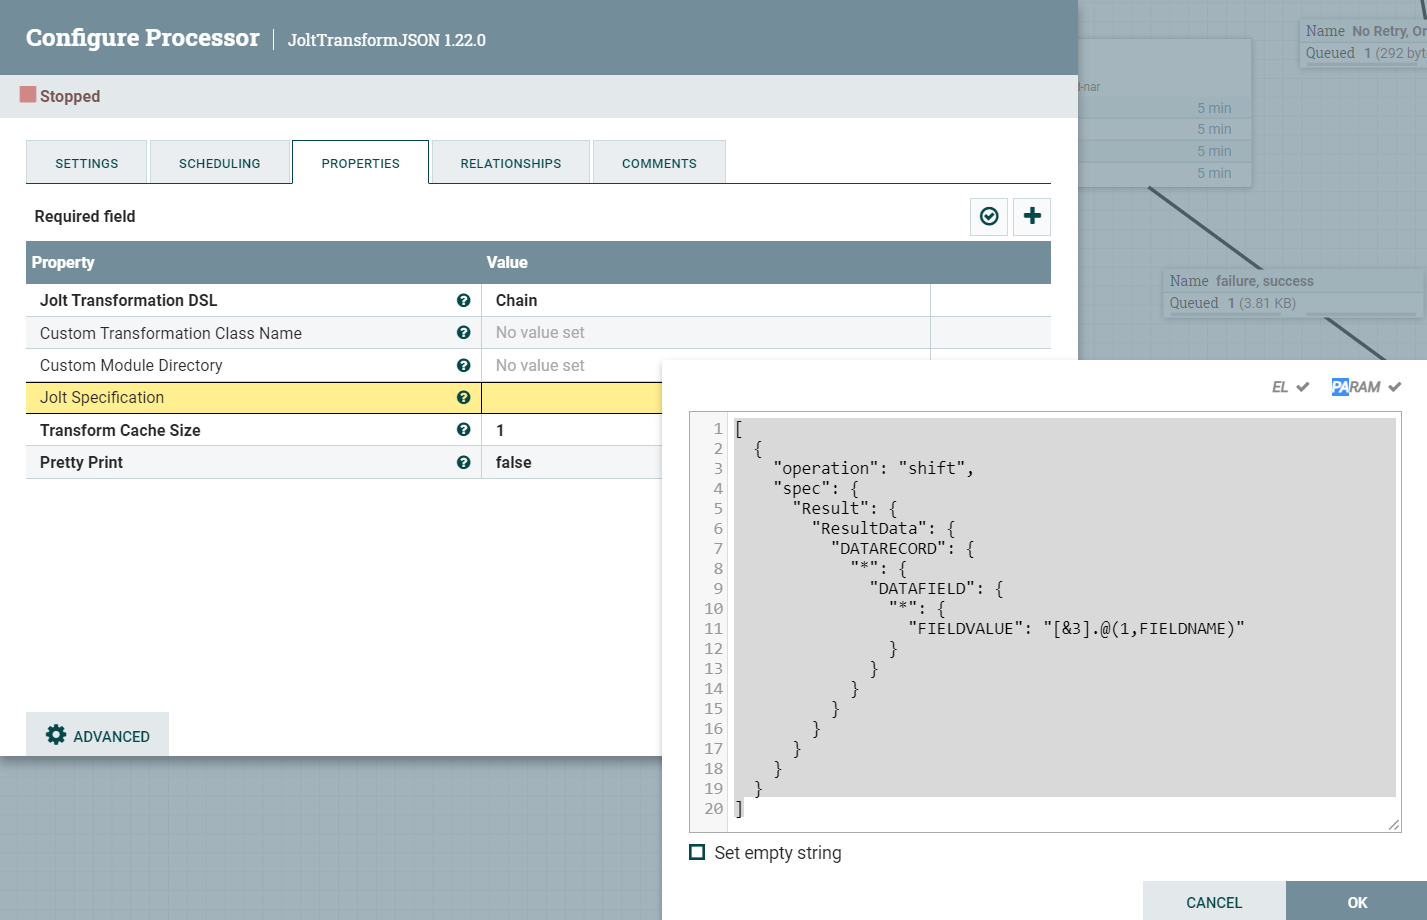
Task: Open Advanced configuration with gear icon
Action: (98, 736)
